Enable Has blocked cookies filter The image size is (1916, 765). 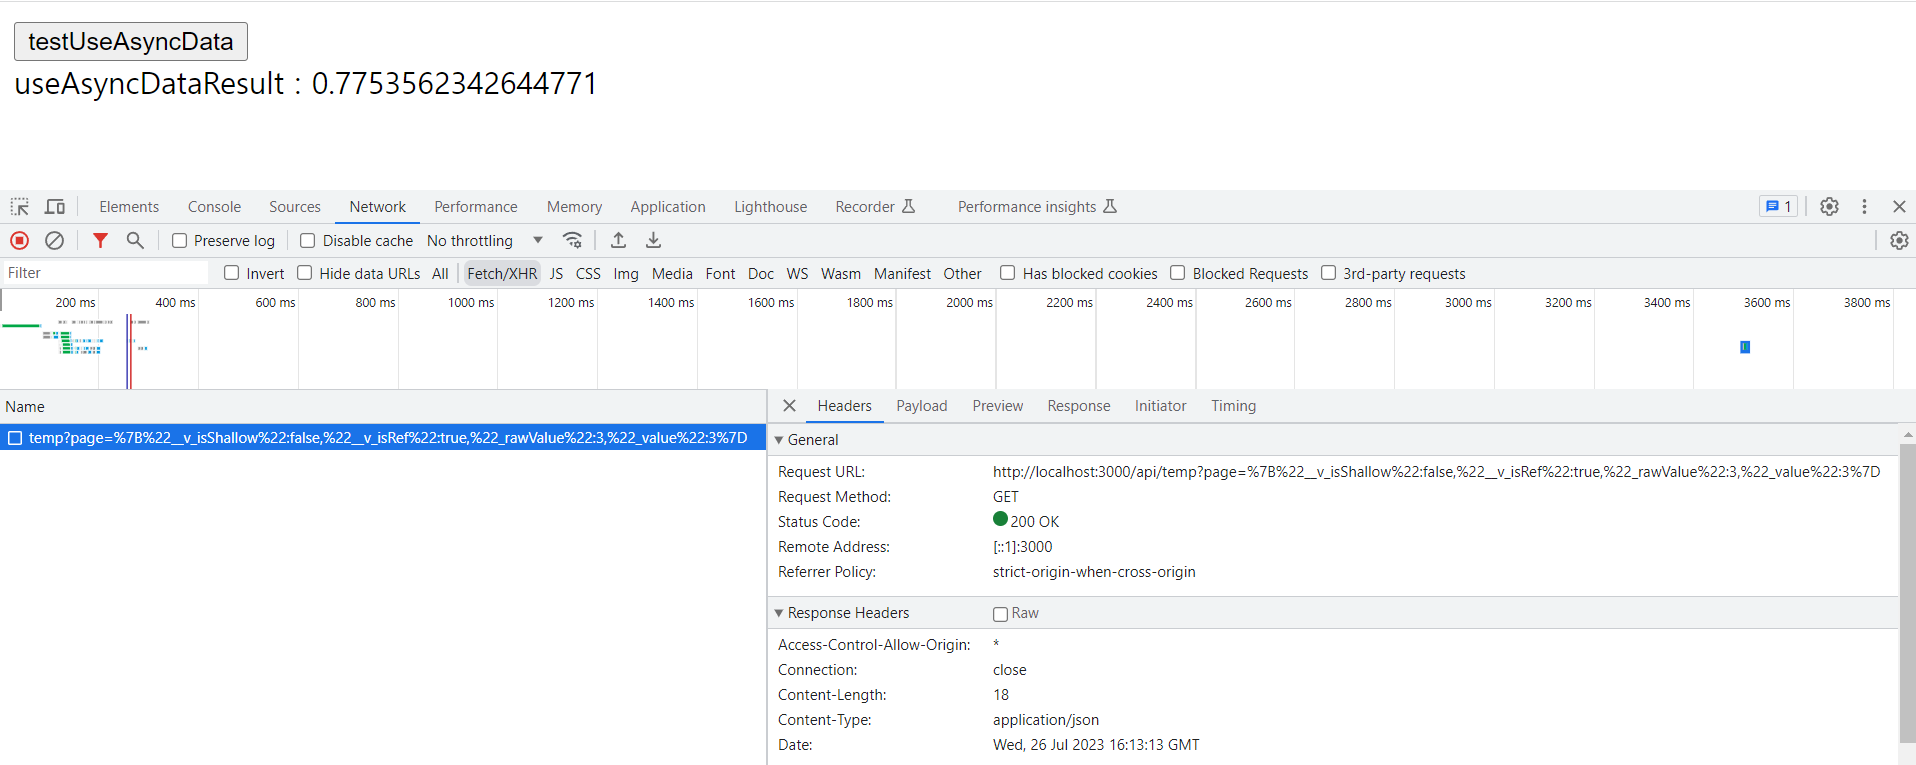[1008, 273]
